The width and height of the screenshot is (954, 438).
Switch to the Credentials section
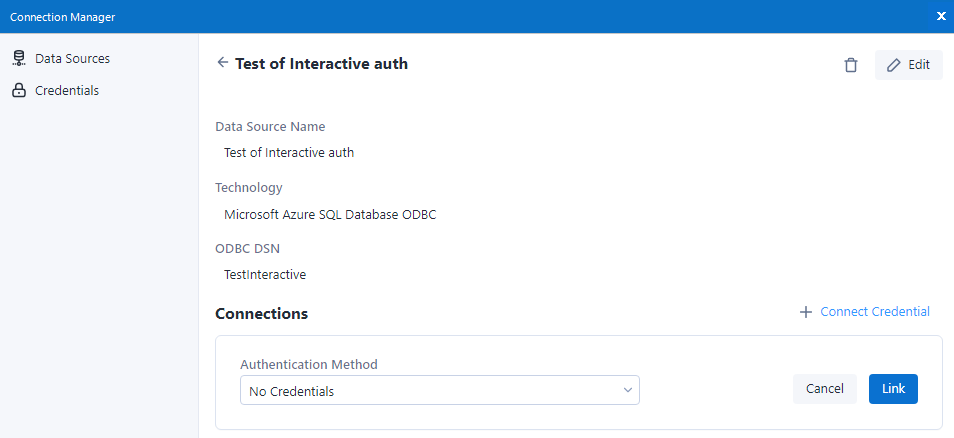point(66,91)
